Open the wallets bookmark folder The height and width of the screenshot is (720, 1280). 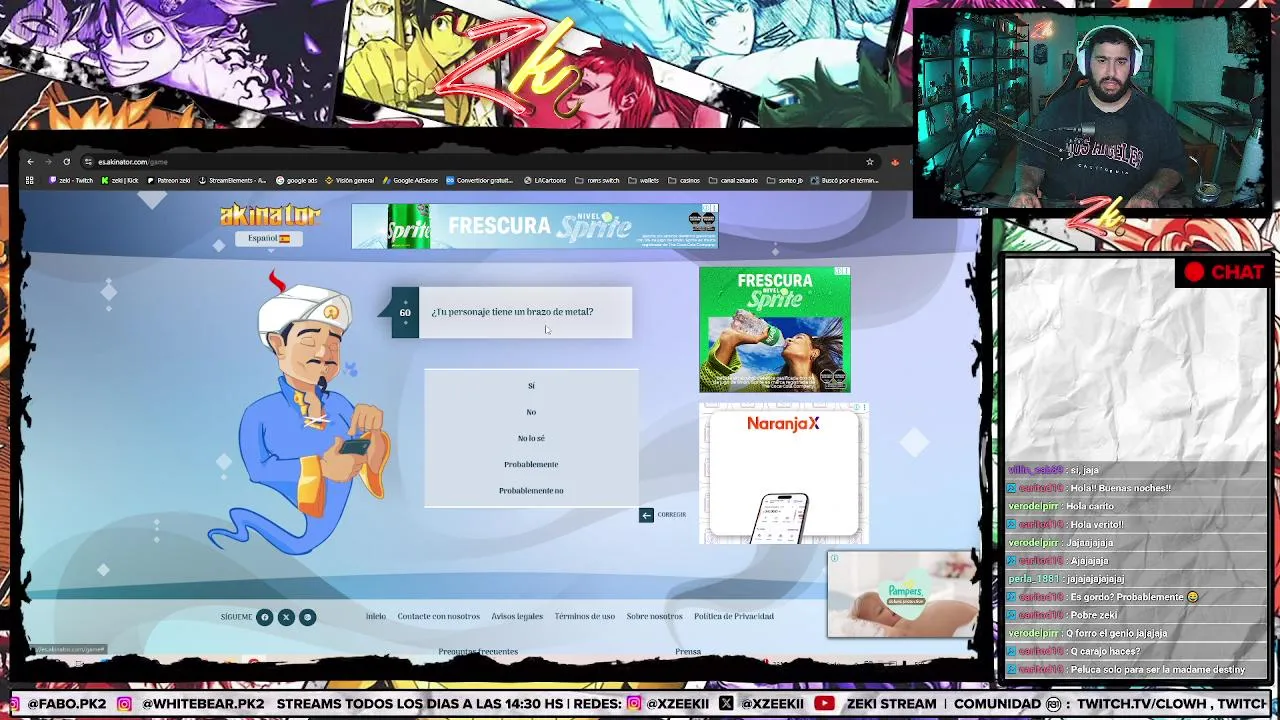[x=644, y=181]
